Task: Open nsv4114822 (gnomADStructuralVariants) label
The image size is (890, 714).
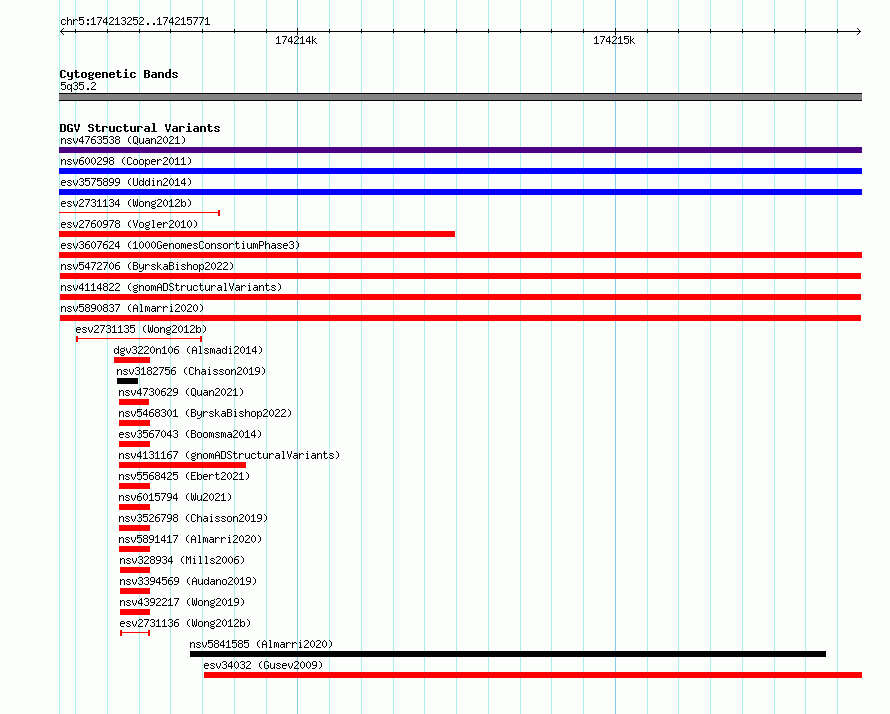Action: tap(171, 287)
